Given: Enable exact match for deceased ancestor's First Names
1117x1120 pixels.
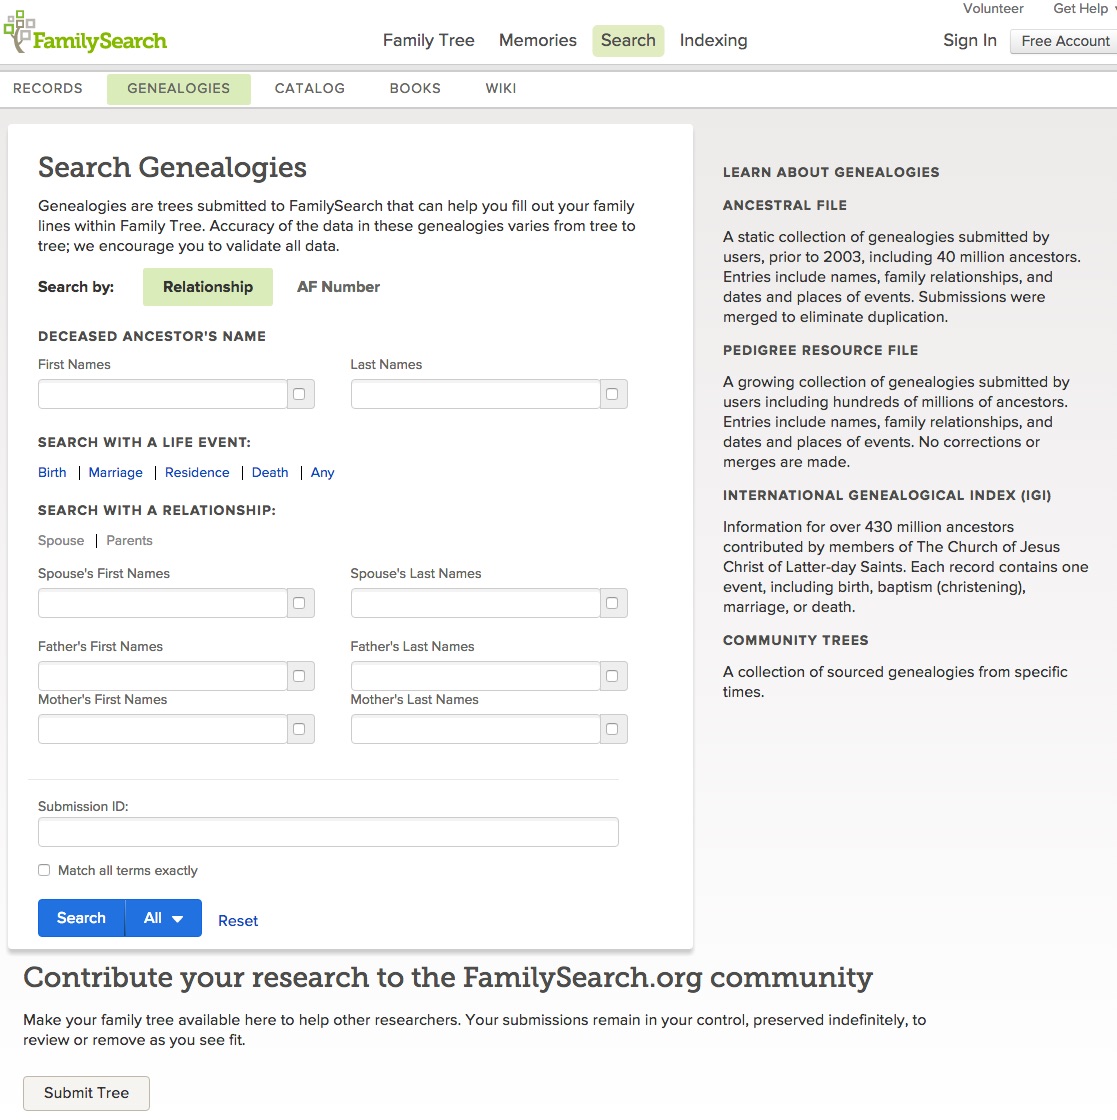Looking at the screenshot, I should [299, 394].
